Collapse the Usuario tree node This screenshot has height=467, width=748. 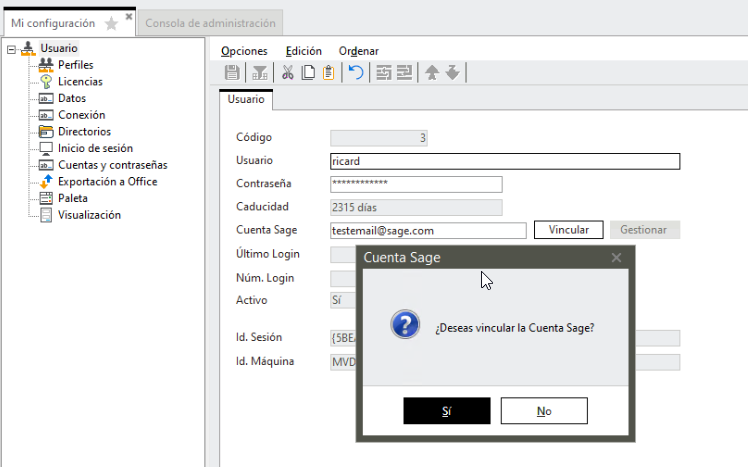(x=11, y=49)
